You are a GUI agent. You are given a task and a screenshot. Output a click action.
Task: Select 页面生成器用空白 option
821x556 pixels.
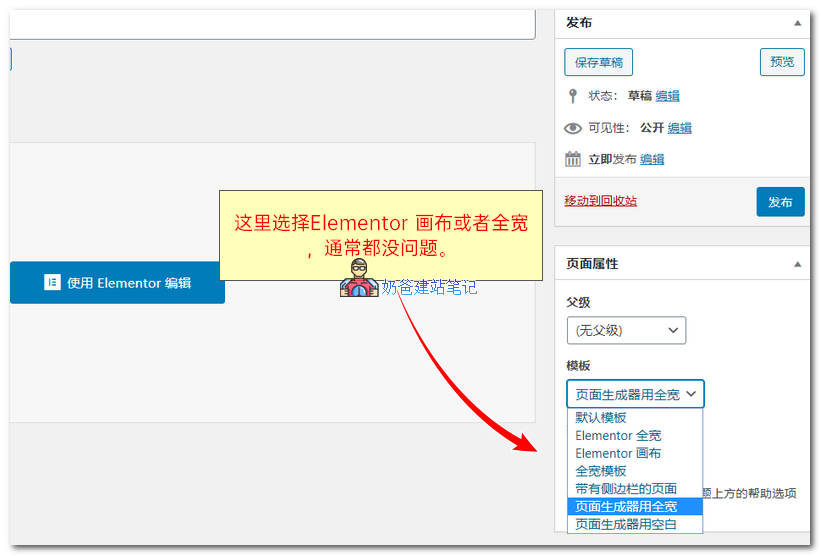[x=635, y=524]
